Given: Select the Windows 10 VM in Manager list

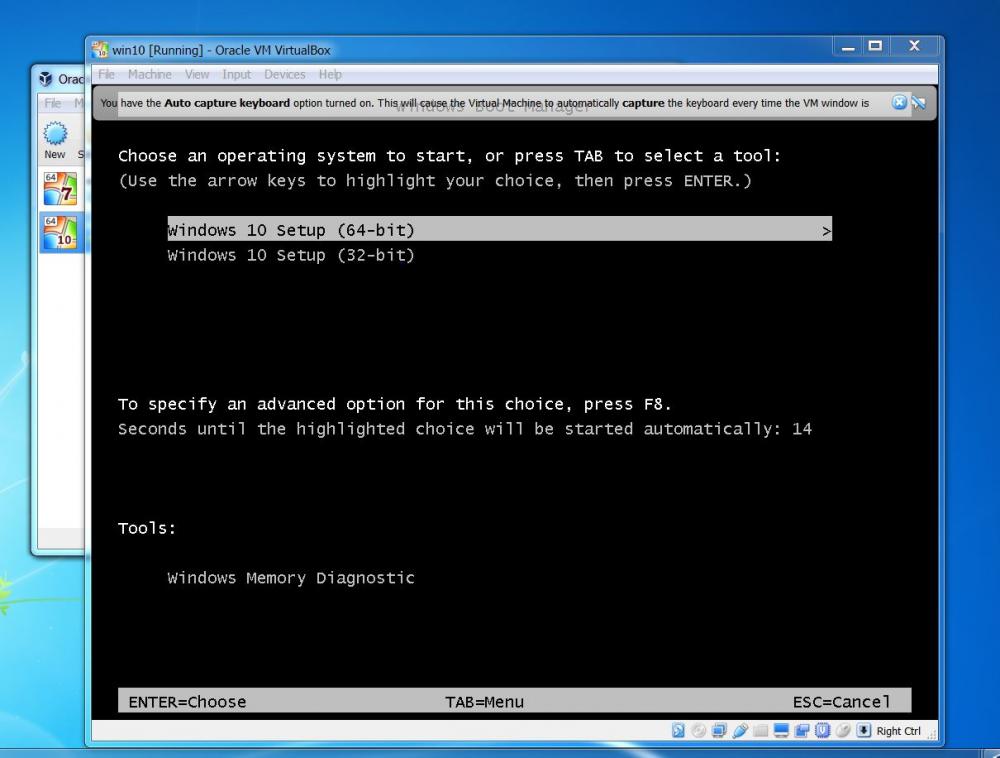Looking at the screenshot, I should (60, 232).
